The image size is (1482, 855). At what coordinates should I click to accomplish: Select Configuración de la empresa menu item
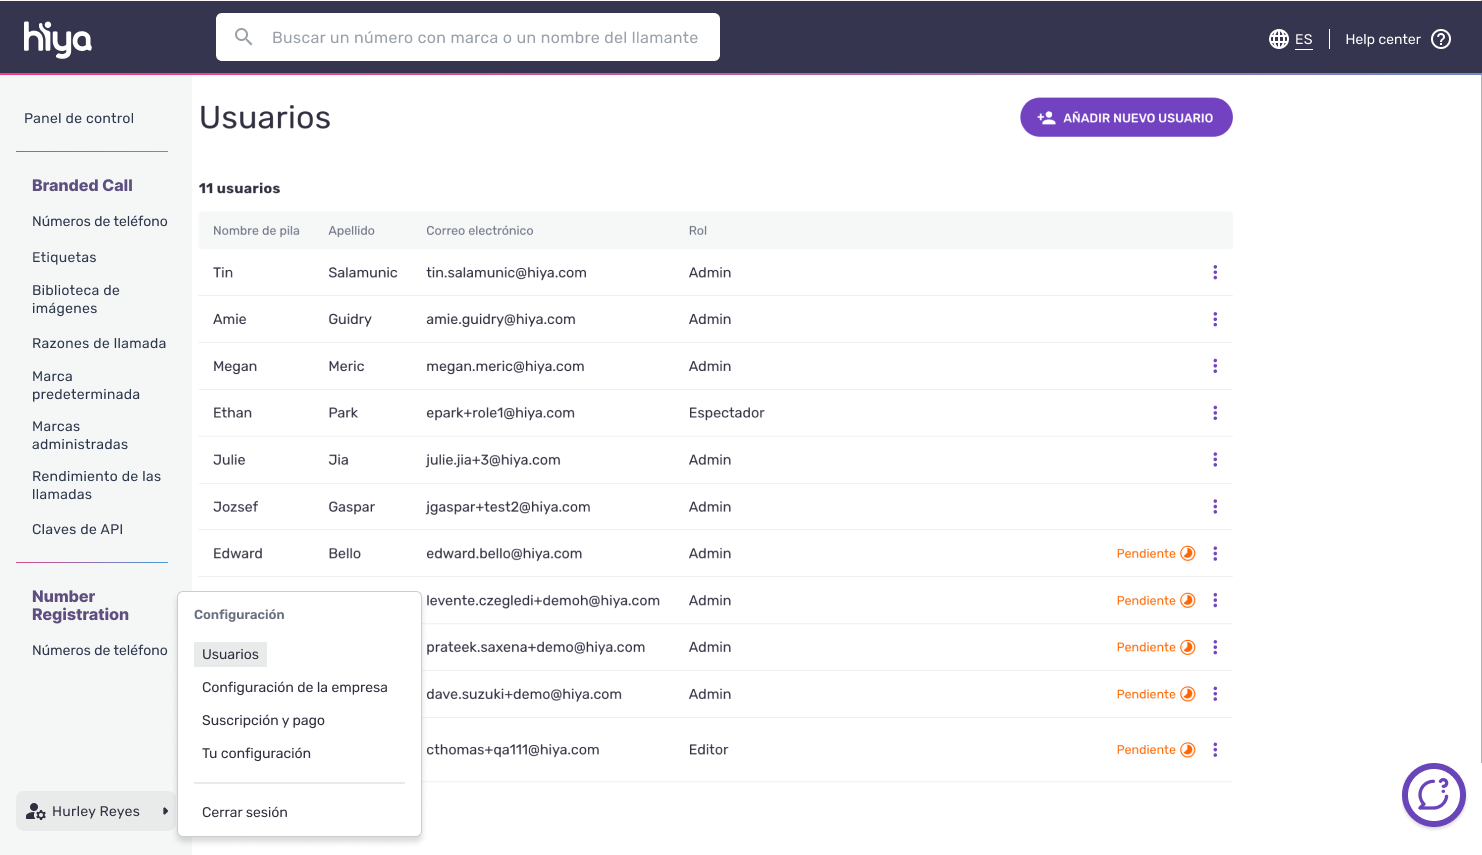294,687
